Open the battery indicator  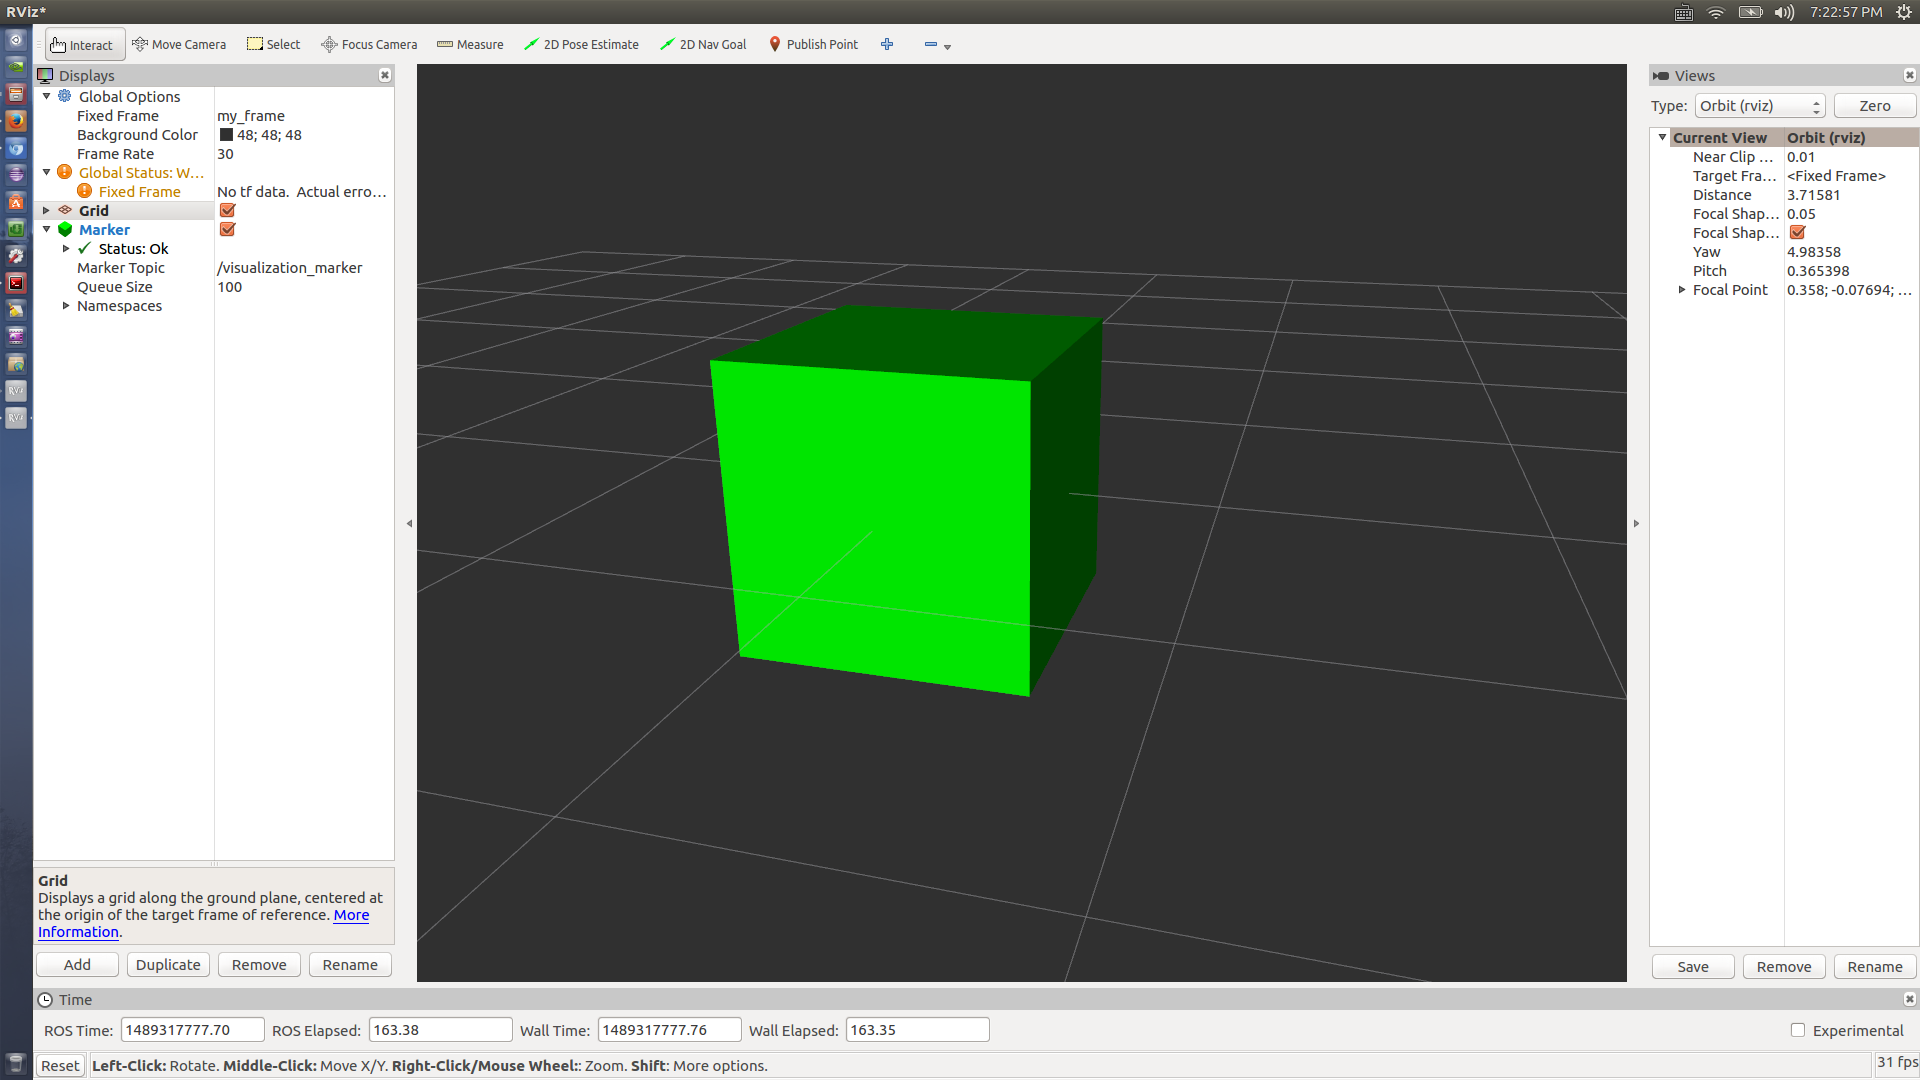(x=1750, y=12)
